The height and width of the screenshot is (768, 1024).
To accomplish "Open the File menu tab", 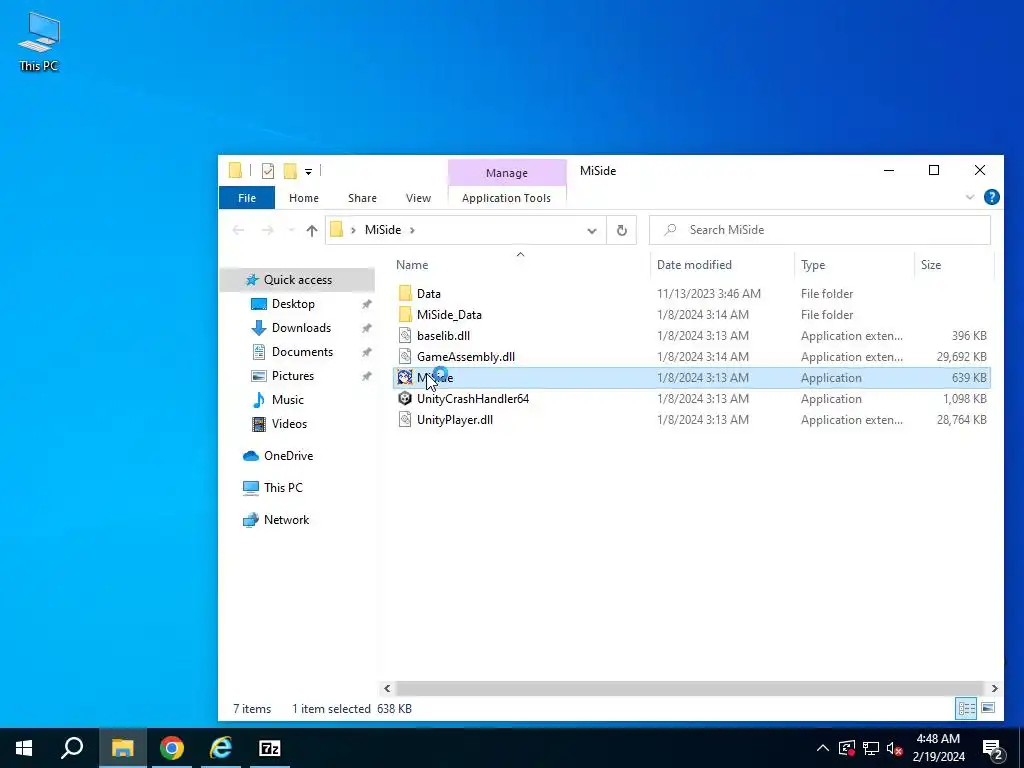I will pos(247,198).
